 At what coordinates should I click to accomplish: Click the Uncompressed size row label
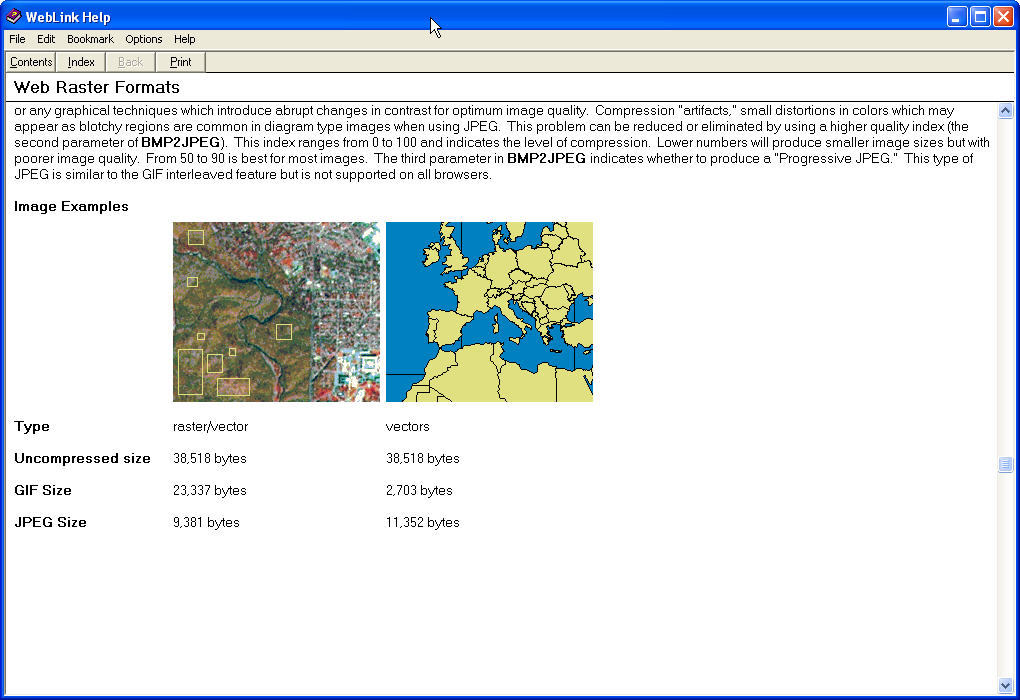point(82,458)
